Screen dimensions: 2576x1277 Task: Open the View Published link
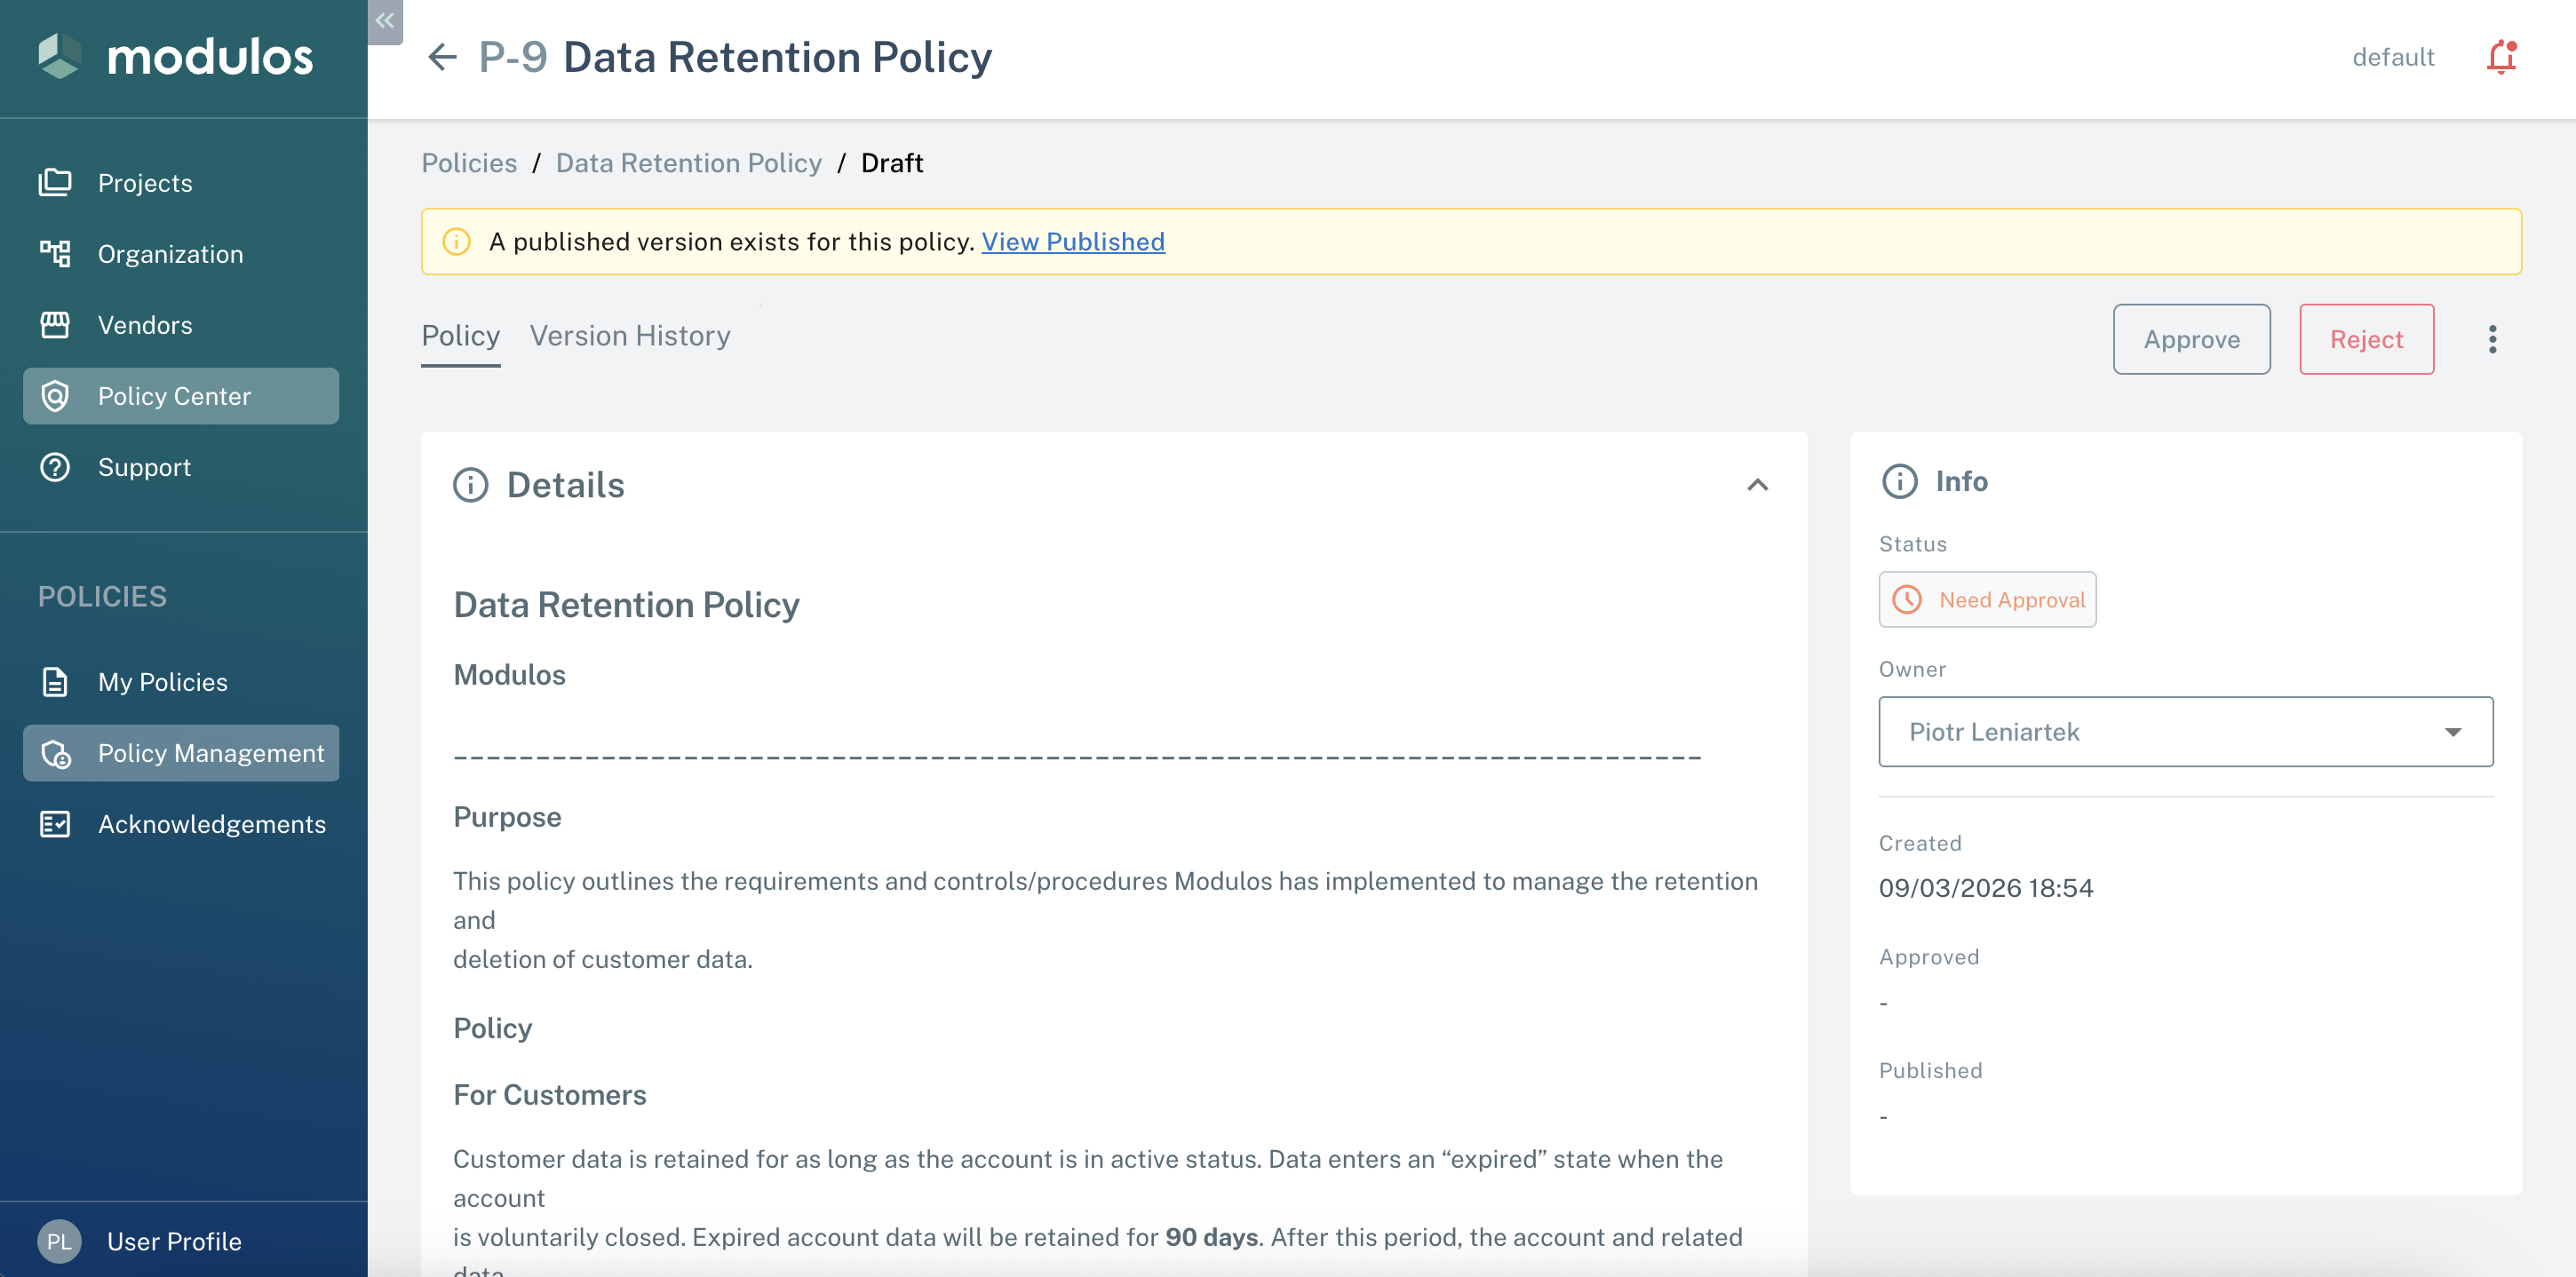point(1073,241)
